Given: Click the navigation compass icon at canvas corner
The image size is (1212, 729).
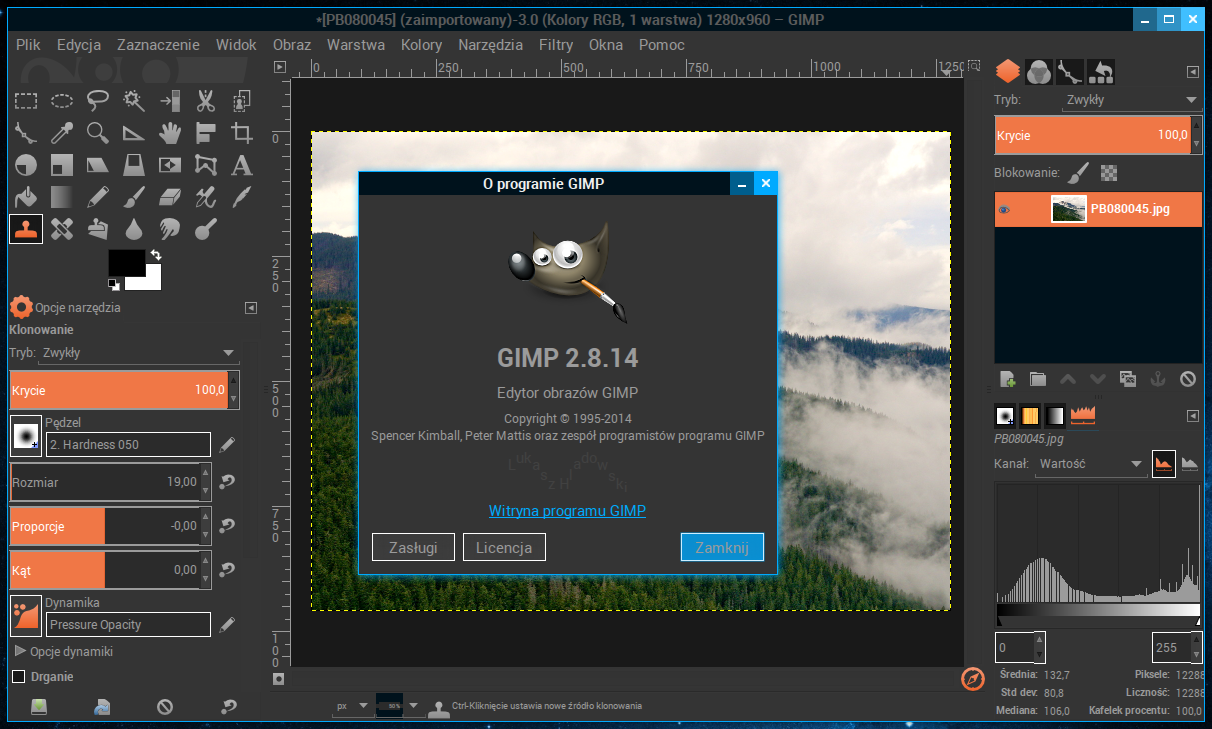Looking at the screenshot, I should click(x=973, y=679).
